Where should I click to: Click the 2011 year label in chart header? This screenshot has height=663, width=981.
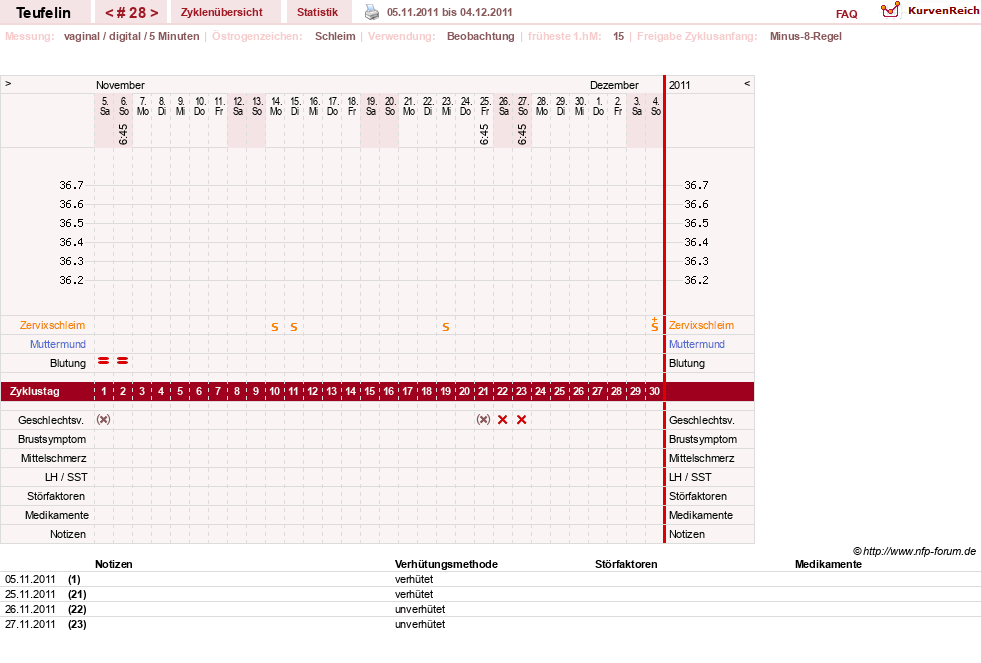click(x=679, y=85)
